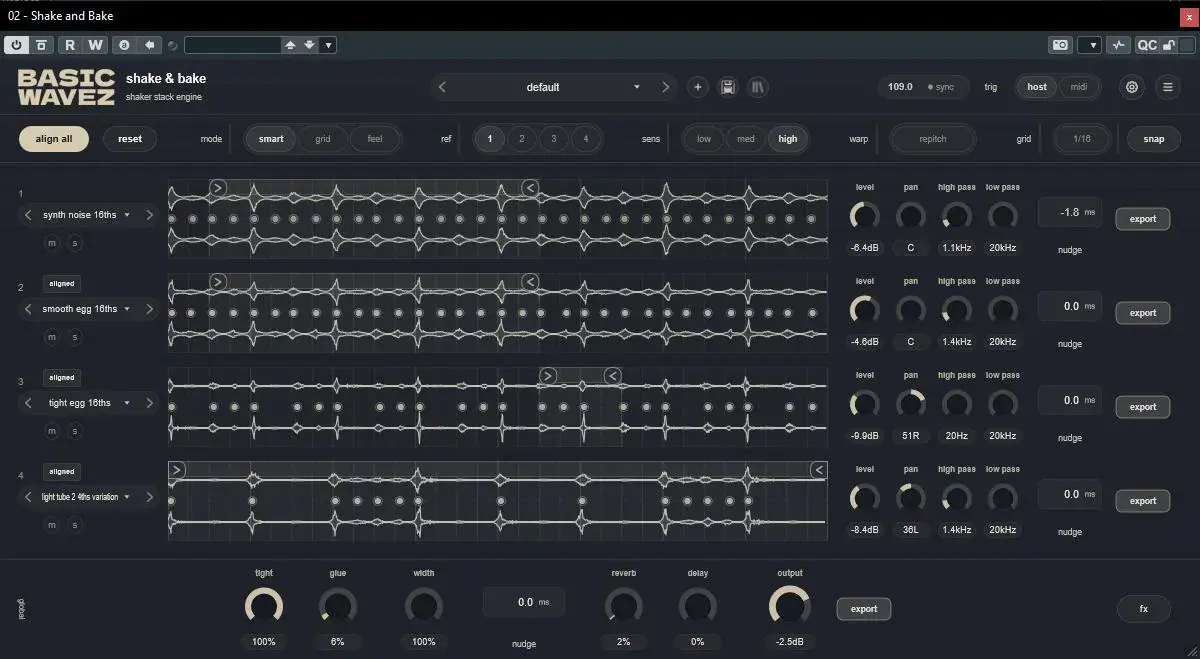
Task: Select smart mode
Action: pos(271,139)
